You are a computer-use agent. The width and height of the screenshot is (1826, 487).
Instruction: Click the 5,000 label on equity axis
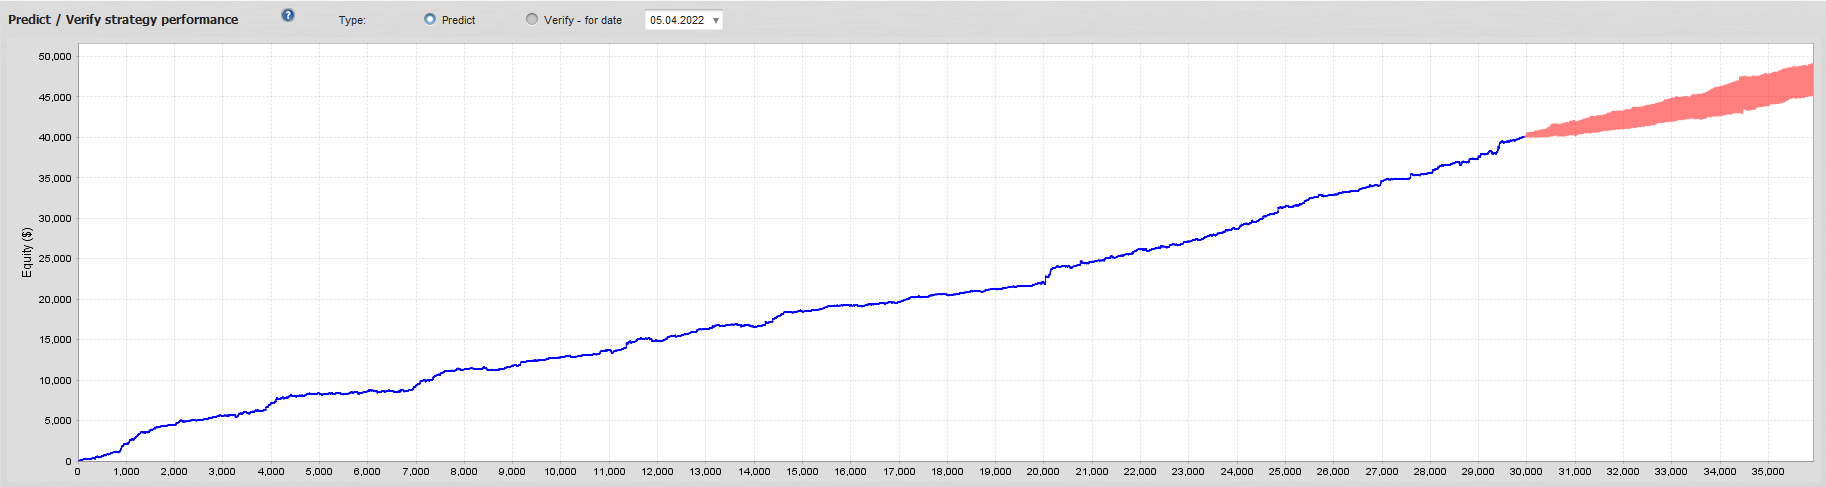click(58, 421)
